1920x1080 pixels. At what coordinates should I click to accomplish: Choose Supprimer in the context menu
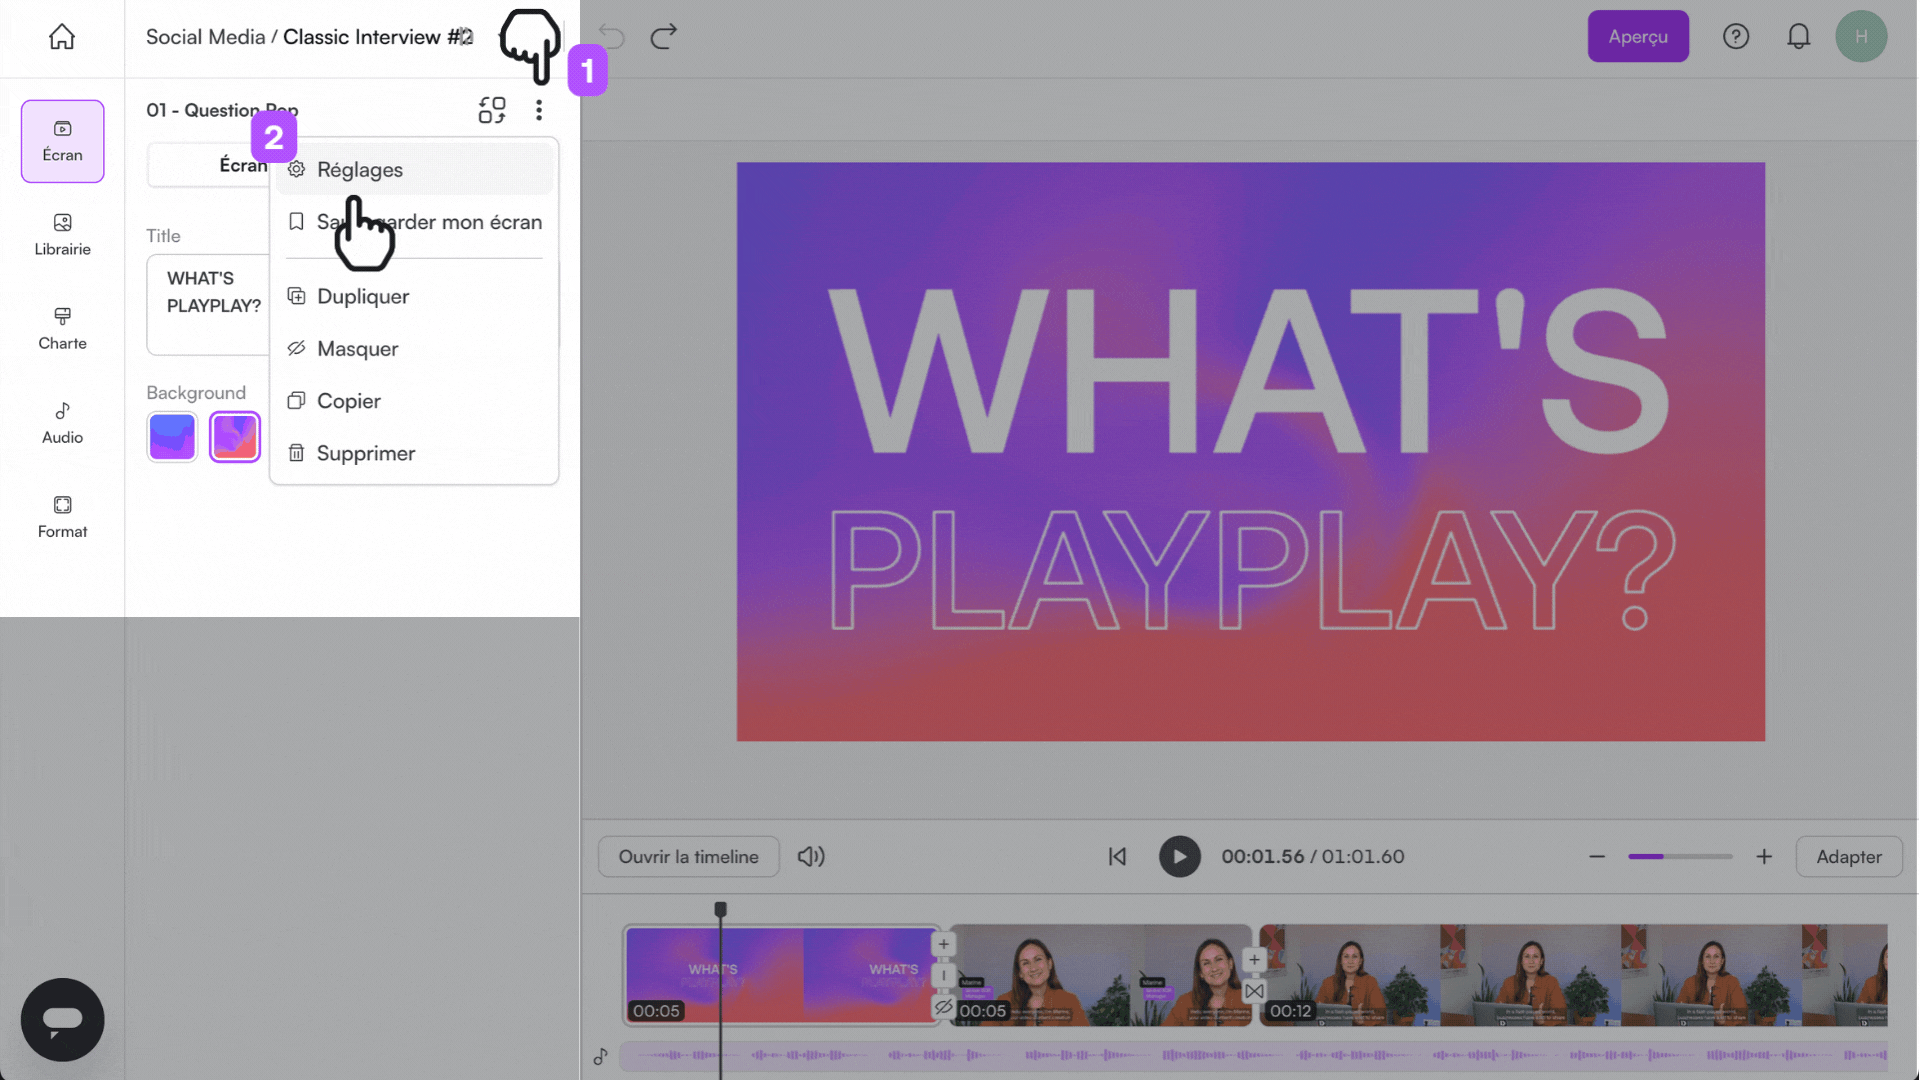(x=365, y=453)
